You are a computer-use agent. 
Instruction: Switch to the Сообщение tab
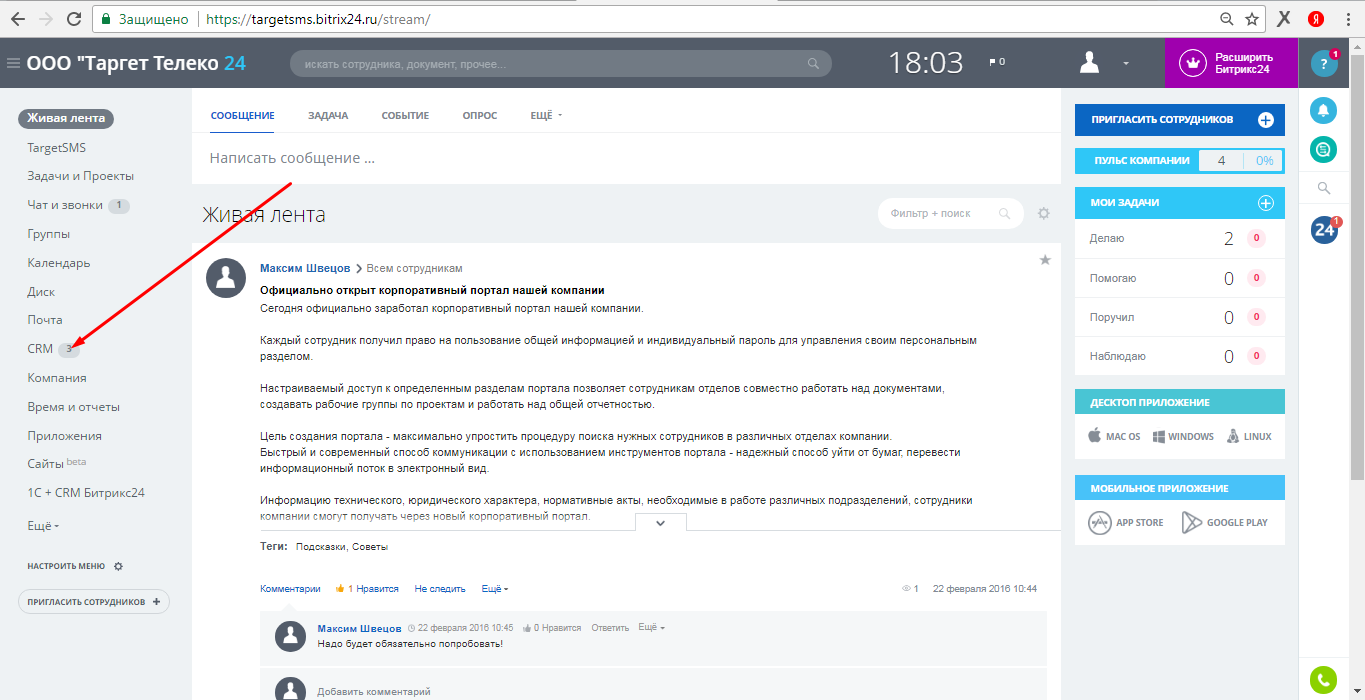coord(242,116)
